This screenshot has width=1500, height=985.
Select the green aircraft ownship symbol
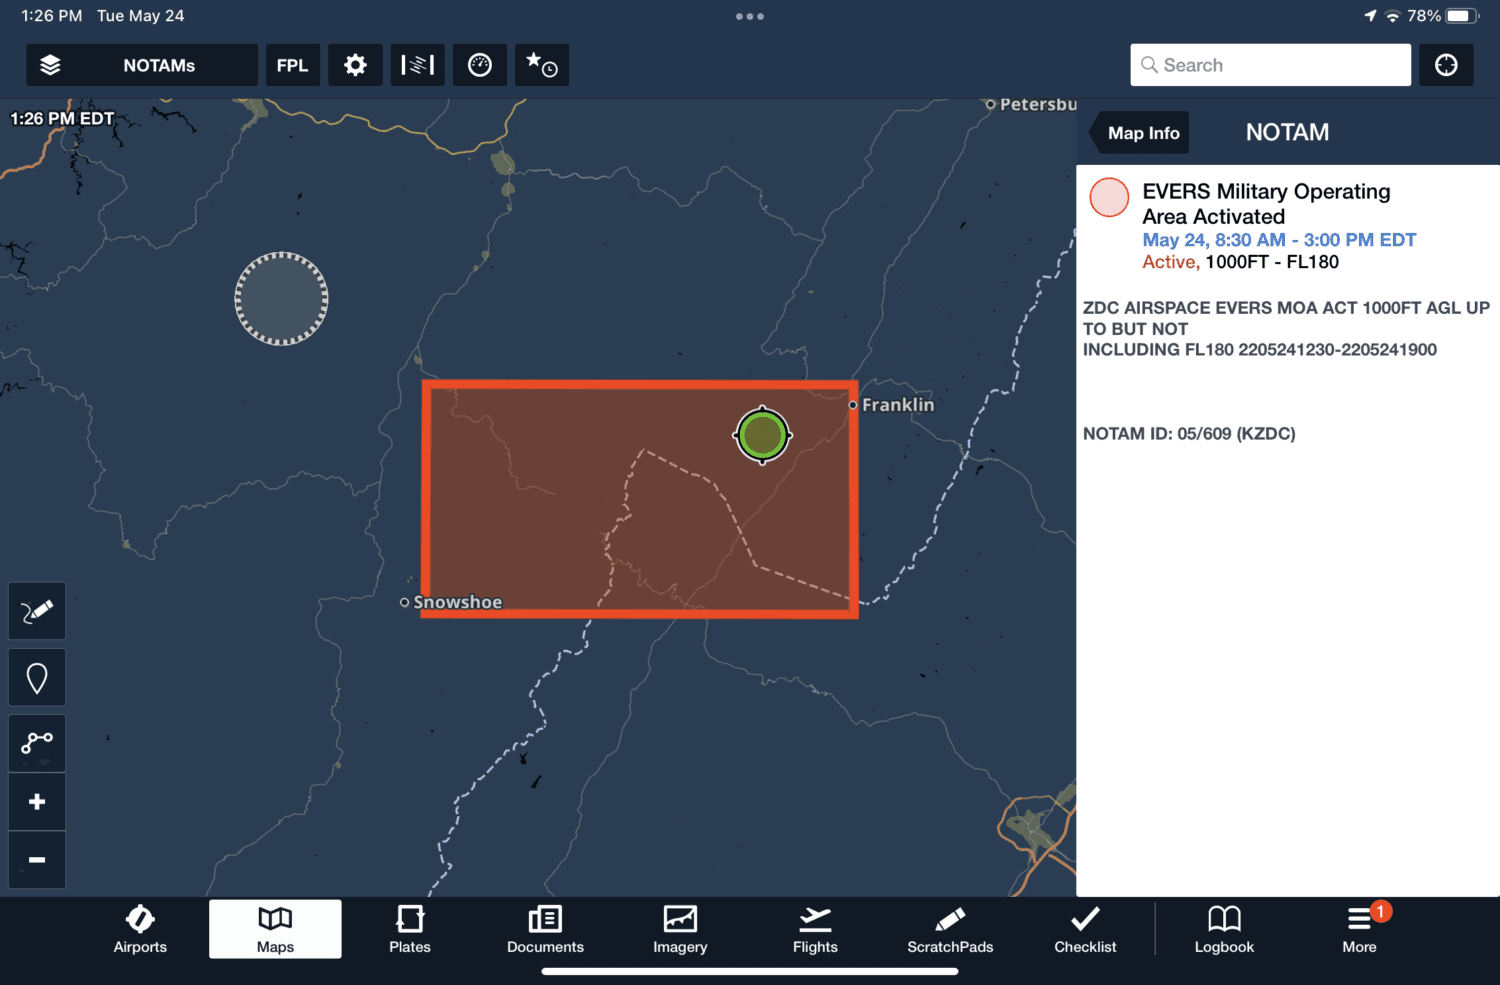click(763, 435)
